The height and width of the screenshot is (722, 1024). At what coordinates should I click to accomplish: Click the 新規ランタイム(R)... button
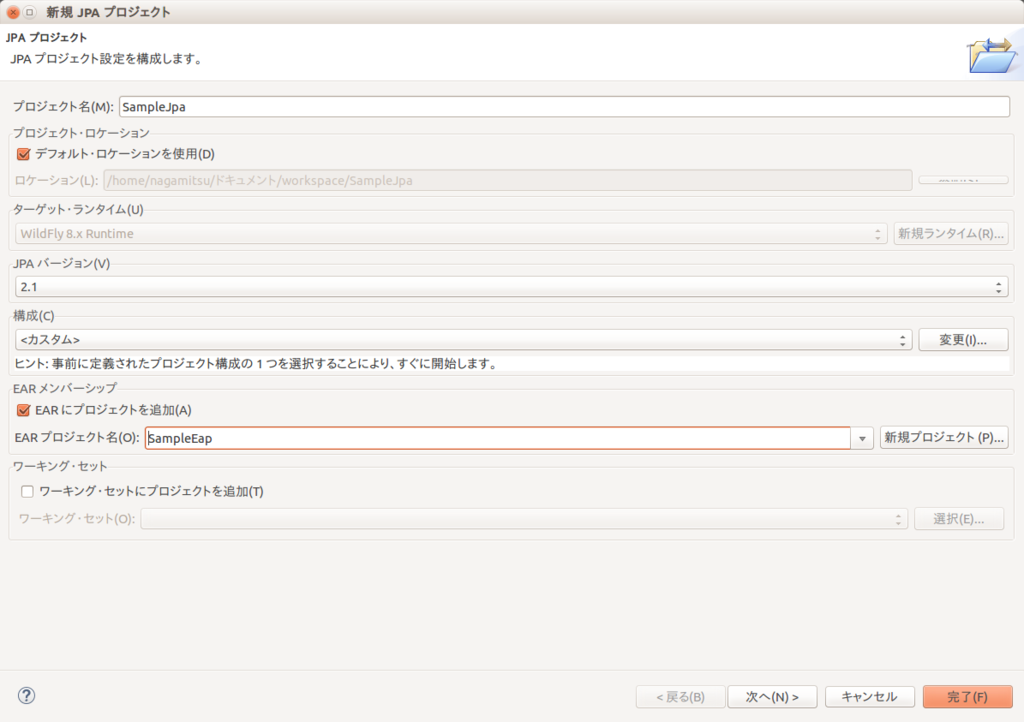pos(950,234)
